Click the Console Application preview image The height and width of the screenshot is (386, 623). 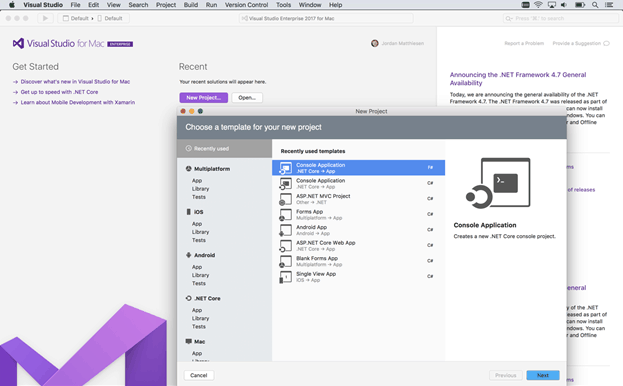(498, 183)
